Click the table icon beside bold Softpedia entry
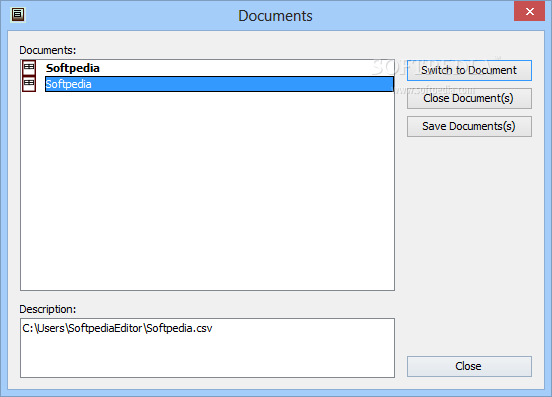This screenshot has height=397, width=552. pyautogui.click(x=29, y=68)
